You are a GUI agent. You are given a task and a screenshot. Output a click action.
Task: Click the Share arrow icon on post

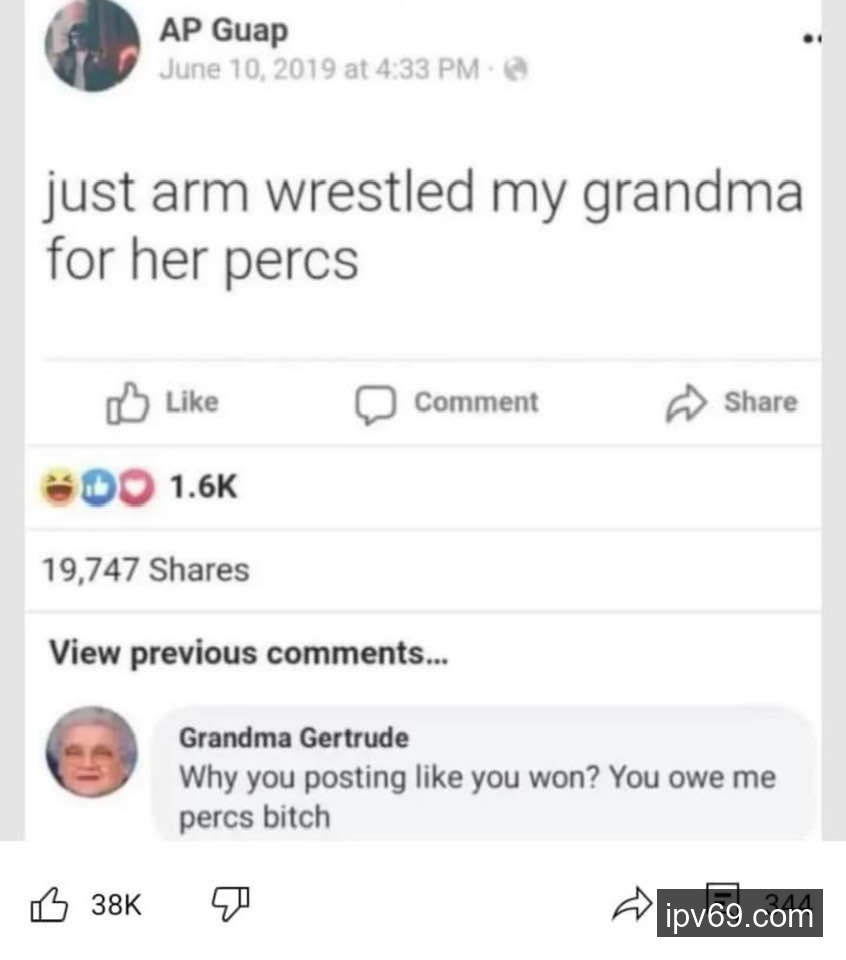tap(686, 403)
